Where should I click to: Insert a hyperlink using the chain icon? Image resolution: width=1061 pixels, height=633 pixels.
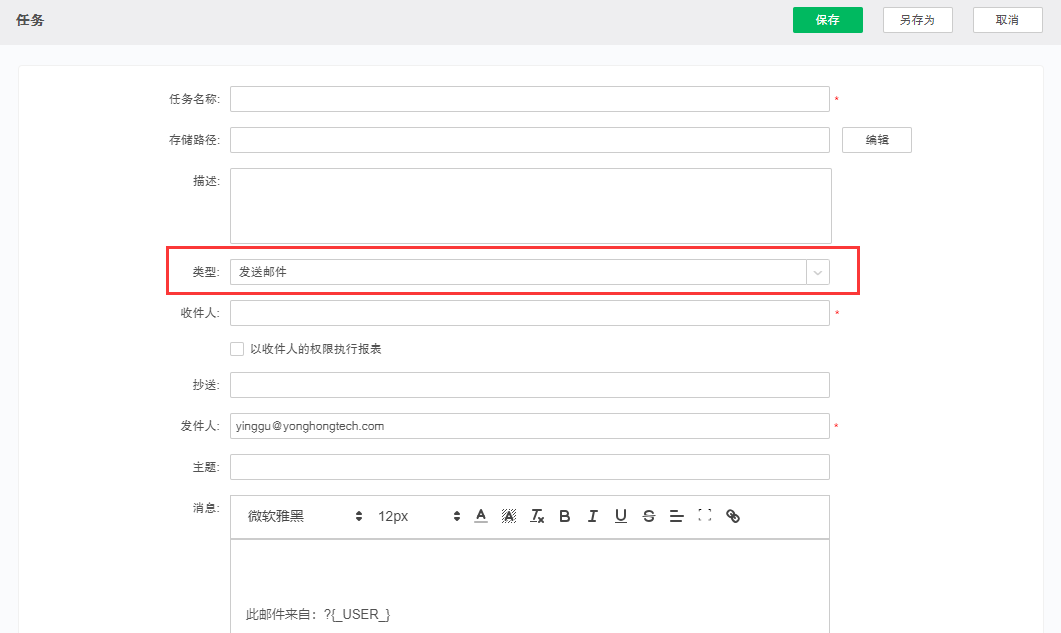[x=732, y=515]
